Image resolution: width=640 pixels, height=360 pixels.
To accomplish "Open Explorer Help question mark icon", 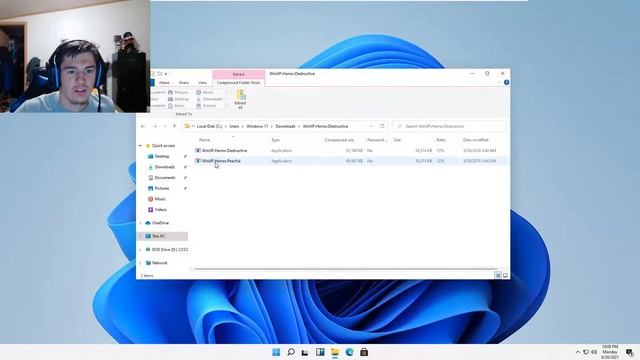I will pyautogui.click(x=507, y=82).
